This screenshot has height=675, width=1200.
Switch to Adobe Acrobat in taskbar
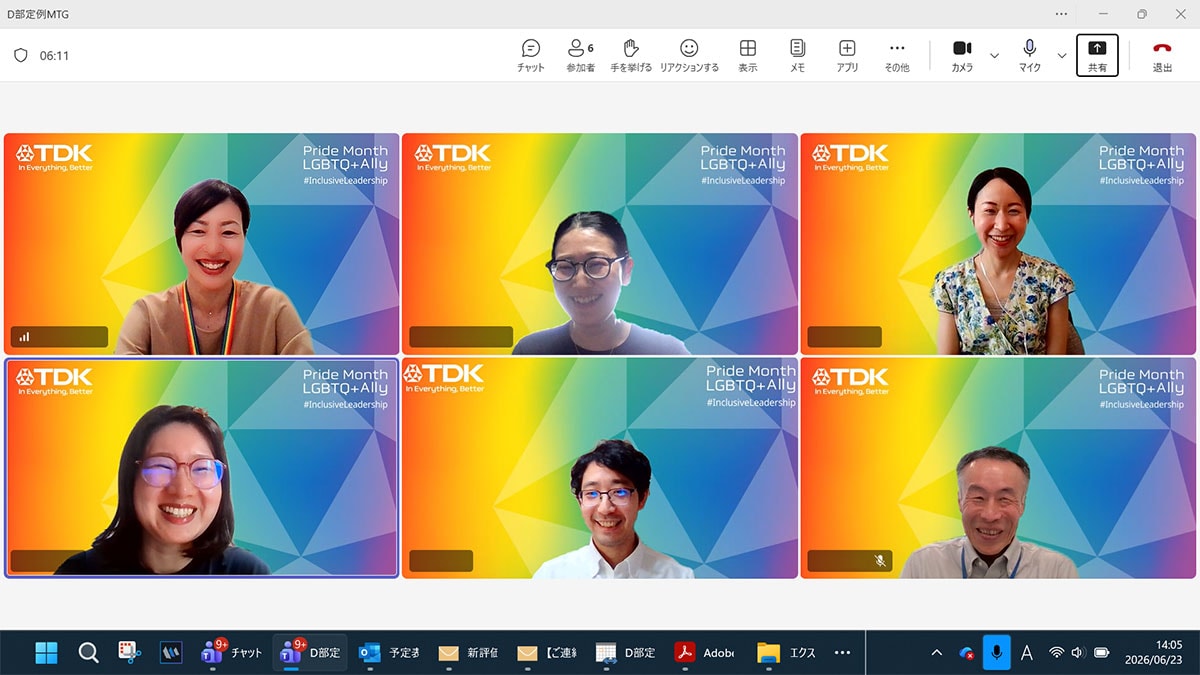click(x=705, y=653)
